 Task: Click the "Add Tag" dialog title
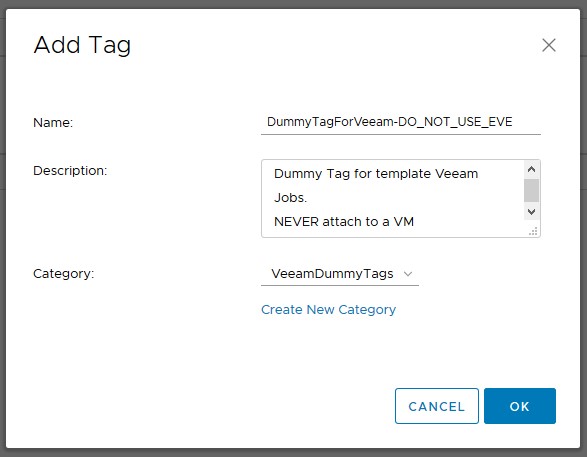point(82,45)
